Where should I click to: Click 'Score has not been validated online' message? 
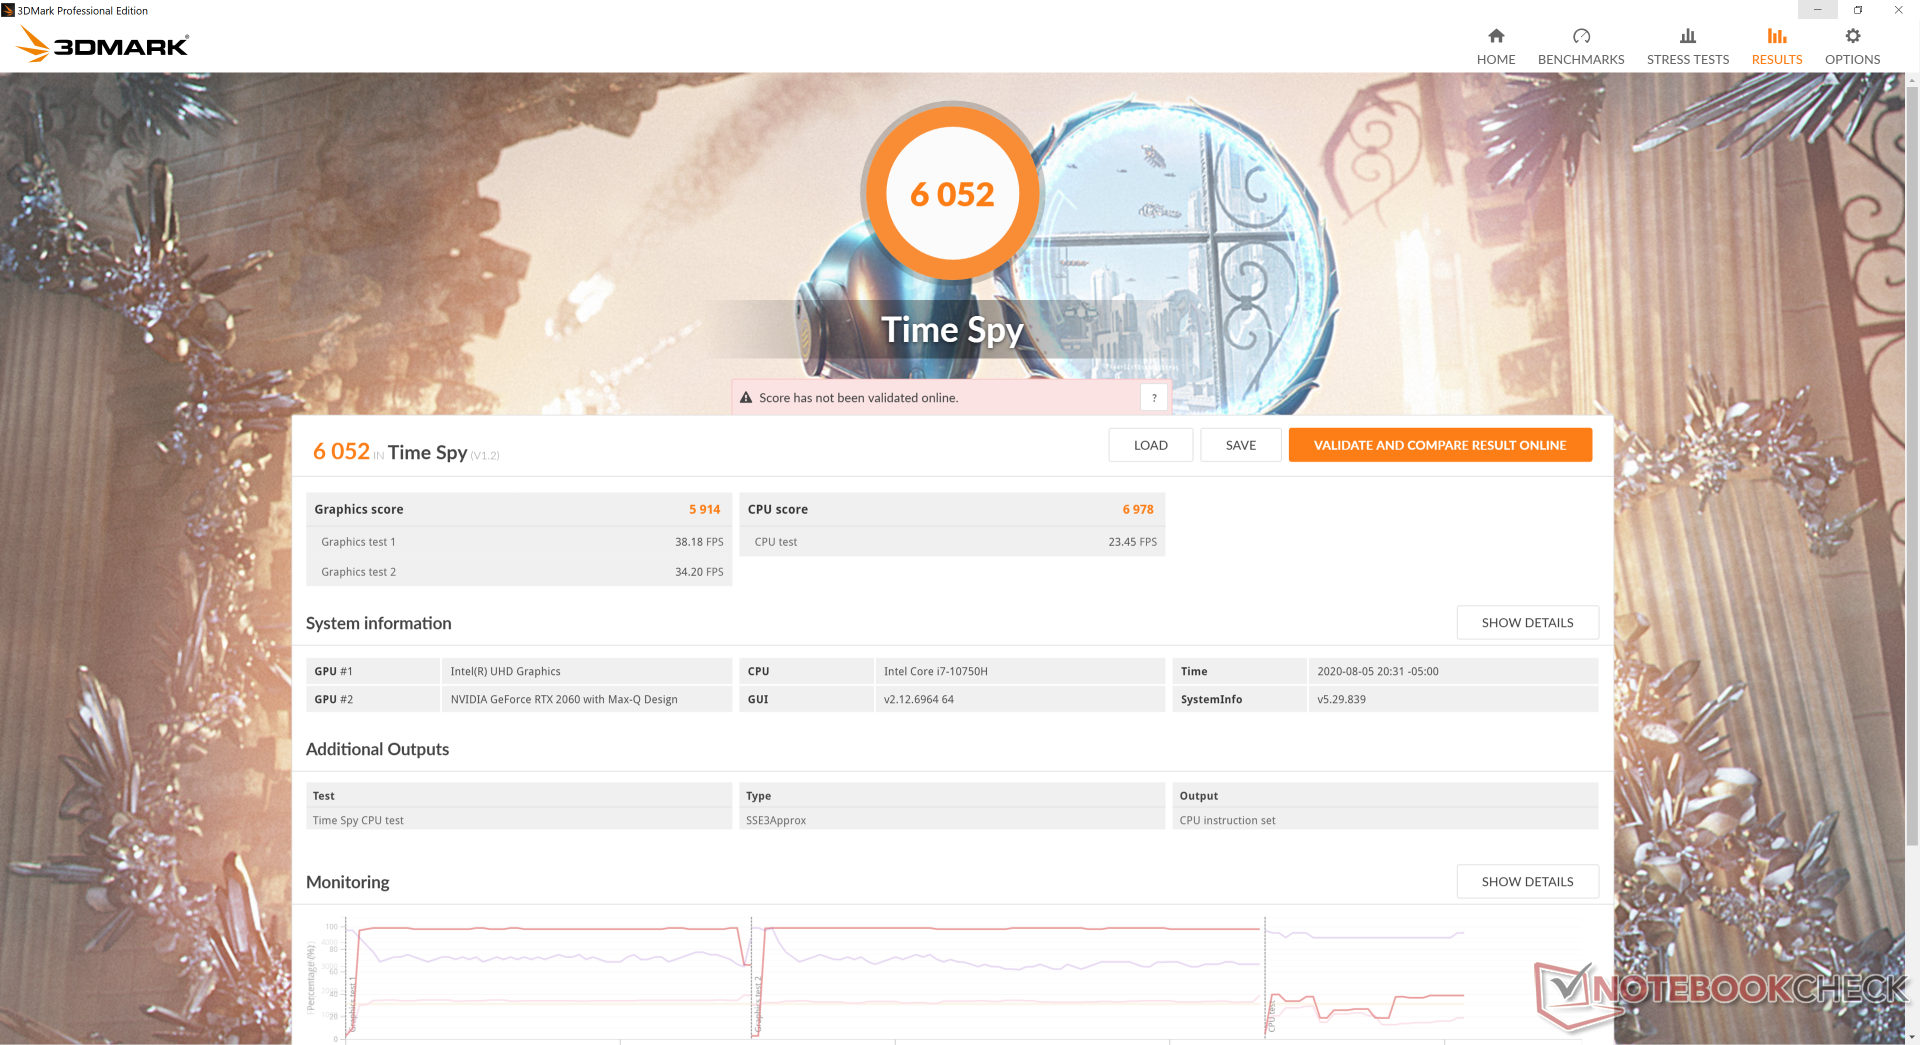(858, 398)
